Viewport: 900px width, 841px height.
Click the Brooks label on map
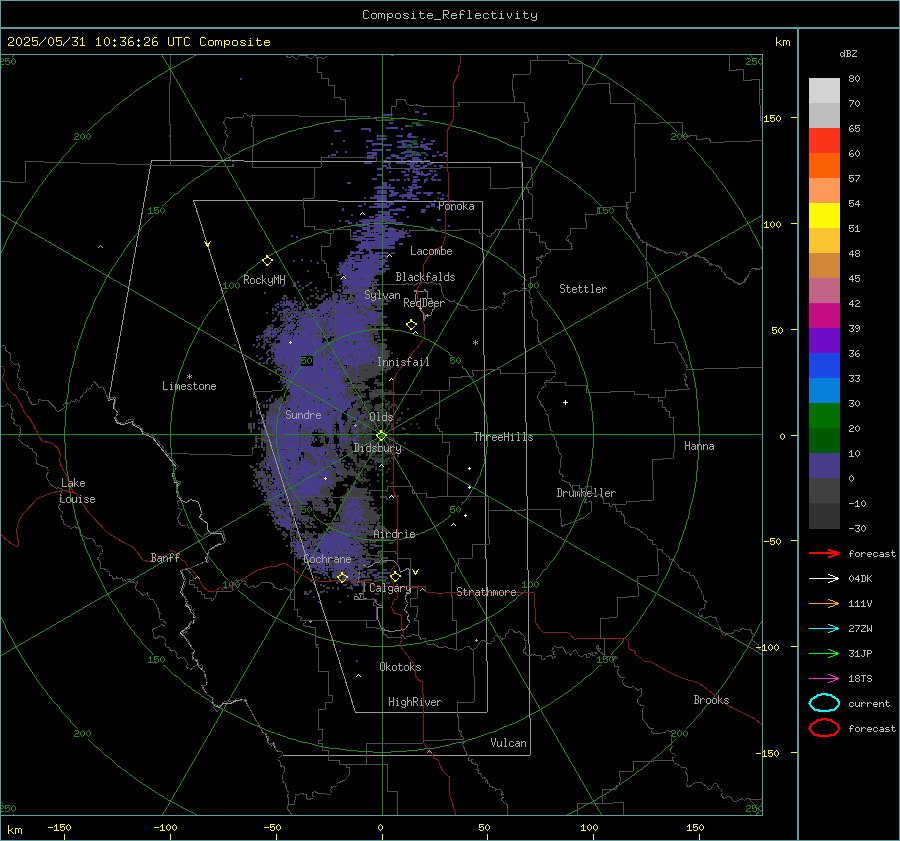coord(711,700)
